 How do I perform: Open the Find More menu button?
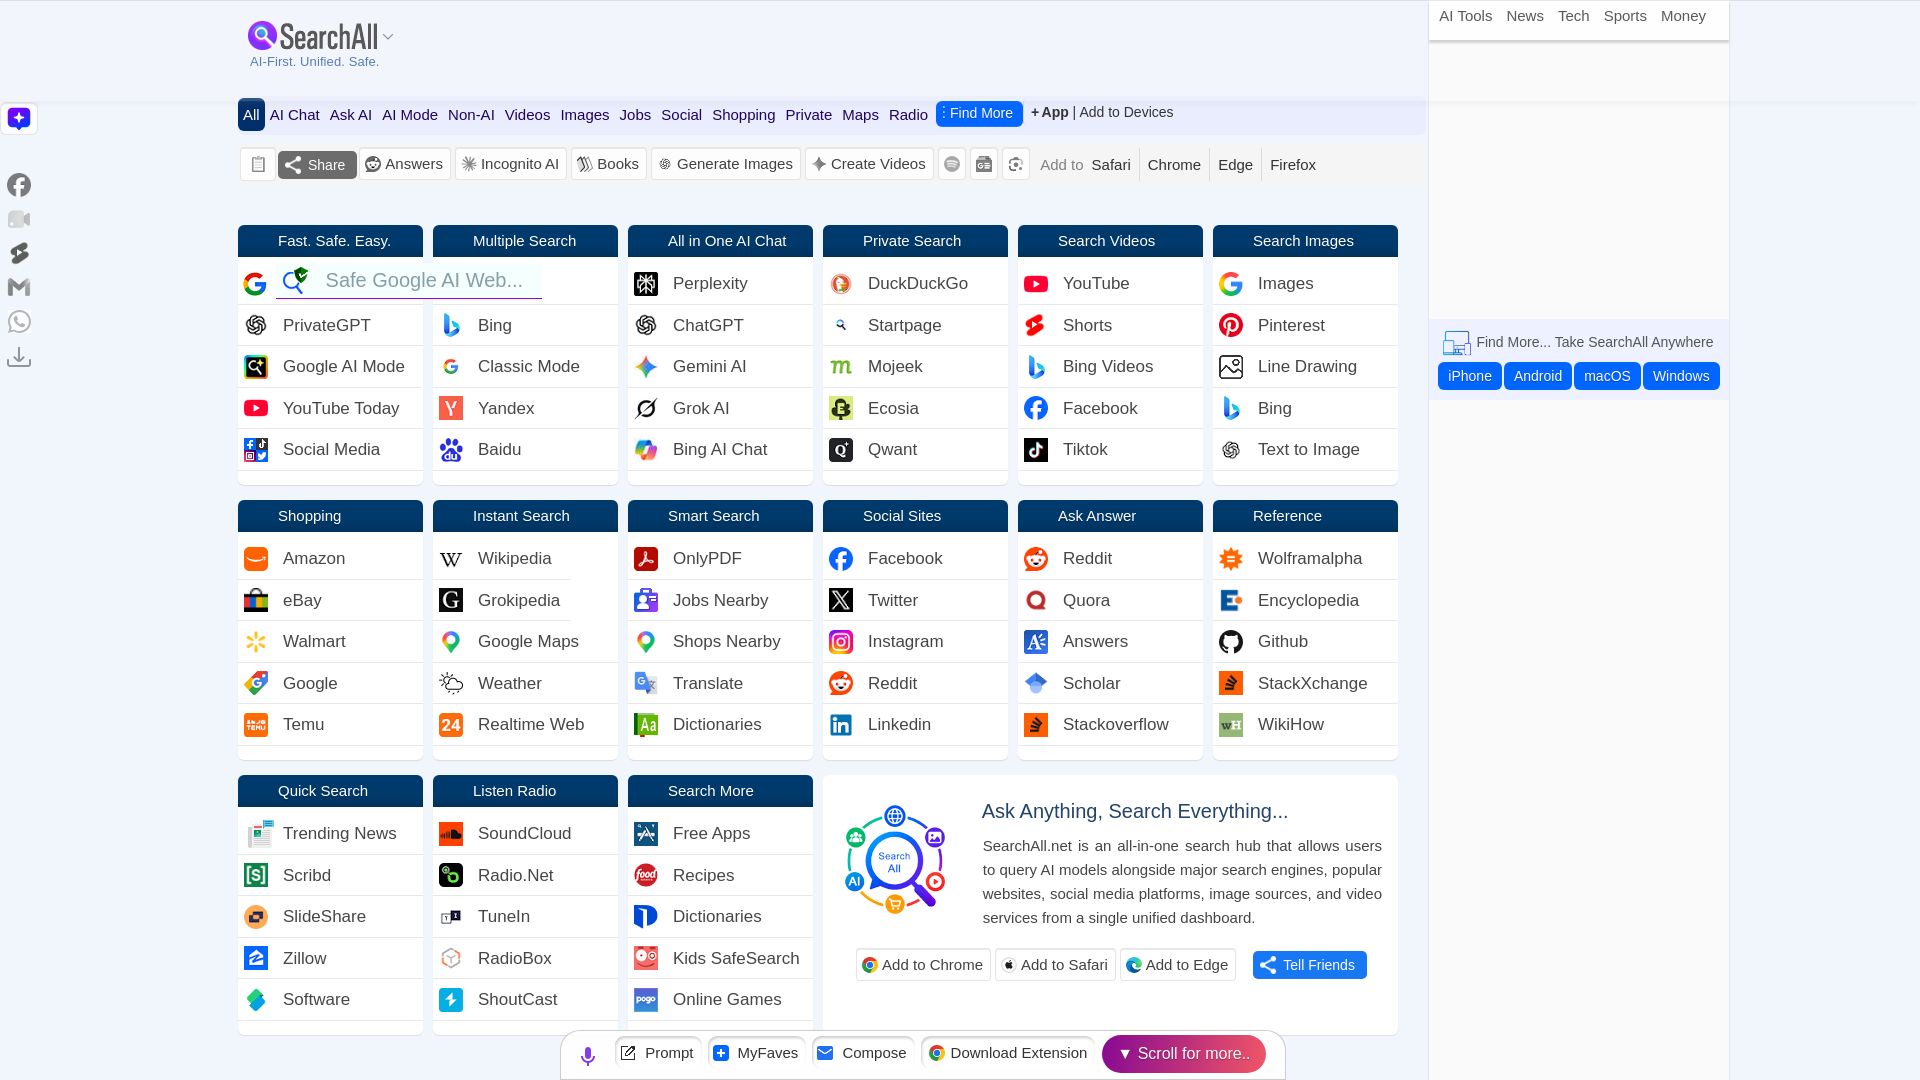[x=979, y=114]
